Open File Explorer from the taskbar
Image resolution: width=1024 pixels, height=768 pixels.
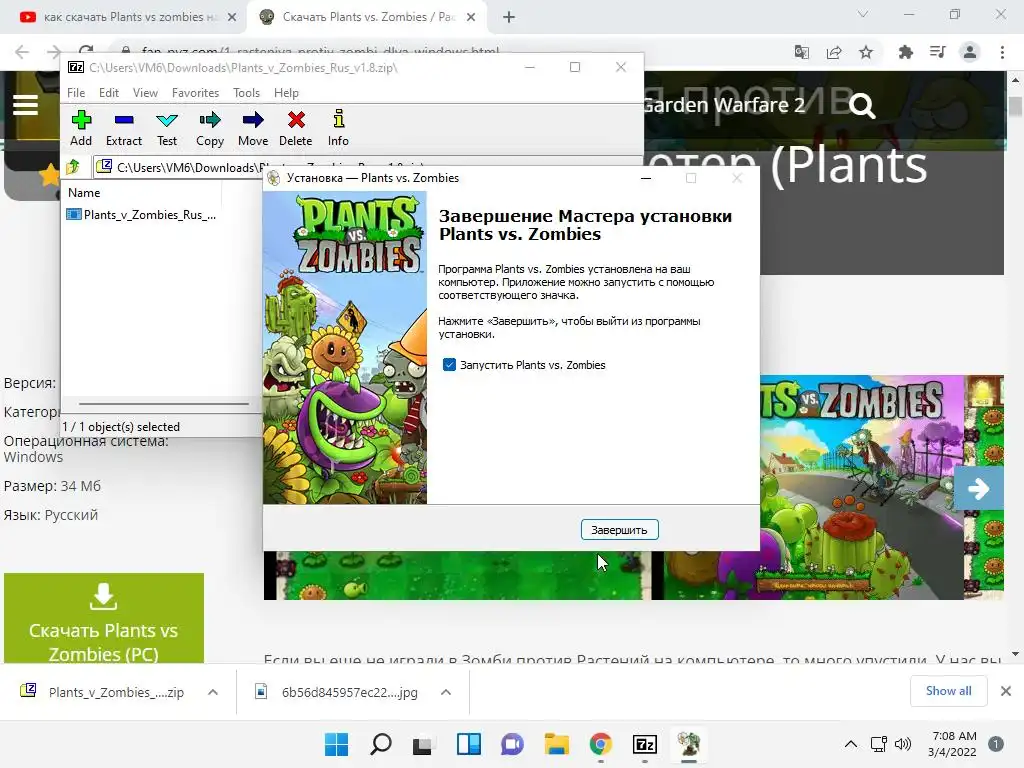(x=557, y=744)
